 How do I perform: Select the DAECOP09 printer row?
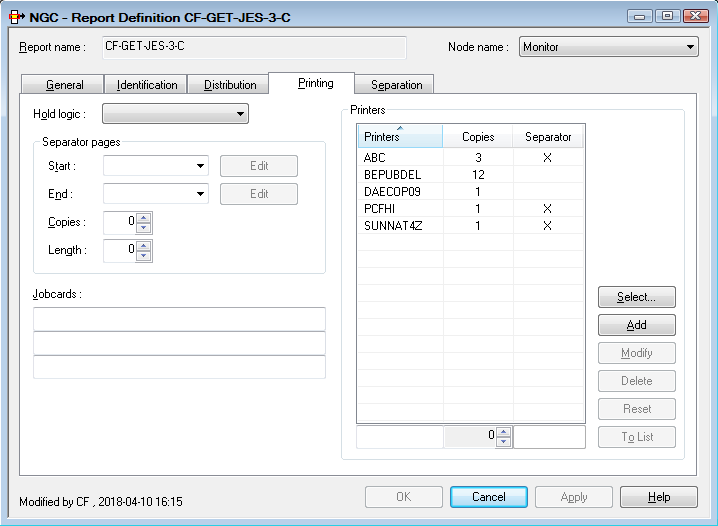470,191
